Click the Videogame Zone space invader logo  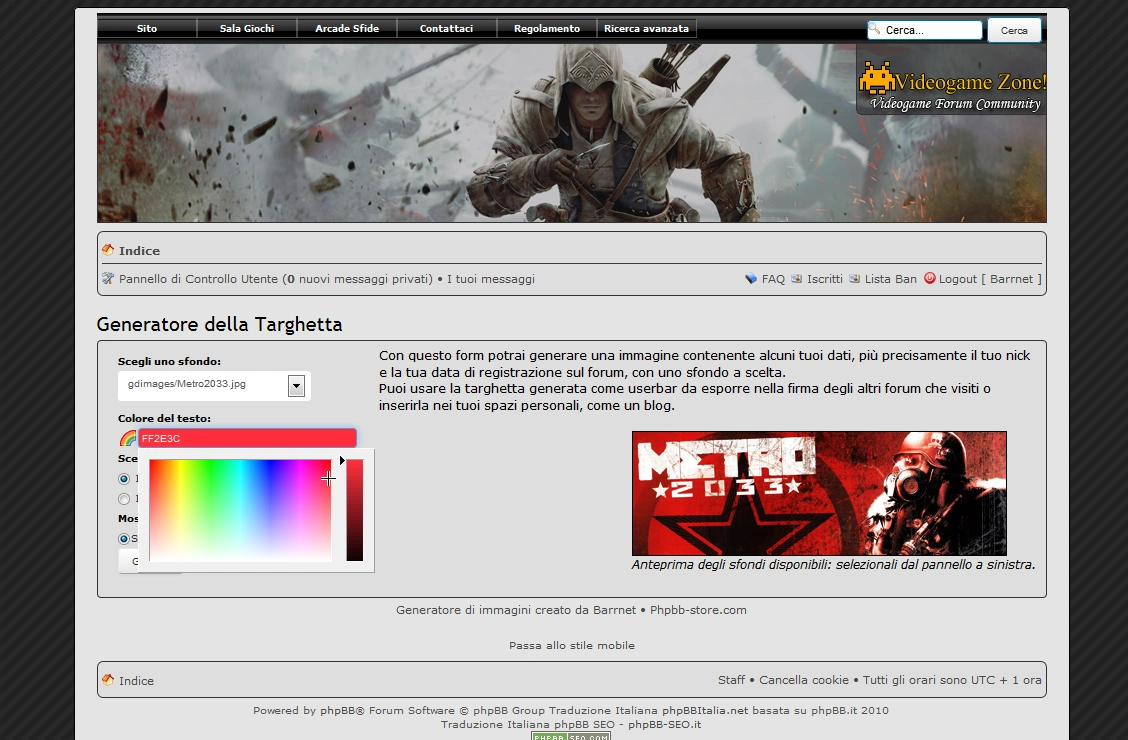click(877, 78)
